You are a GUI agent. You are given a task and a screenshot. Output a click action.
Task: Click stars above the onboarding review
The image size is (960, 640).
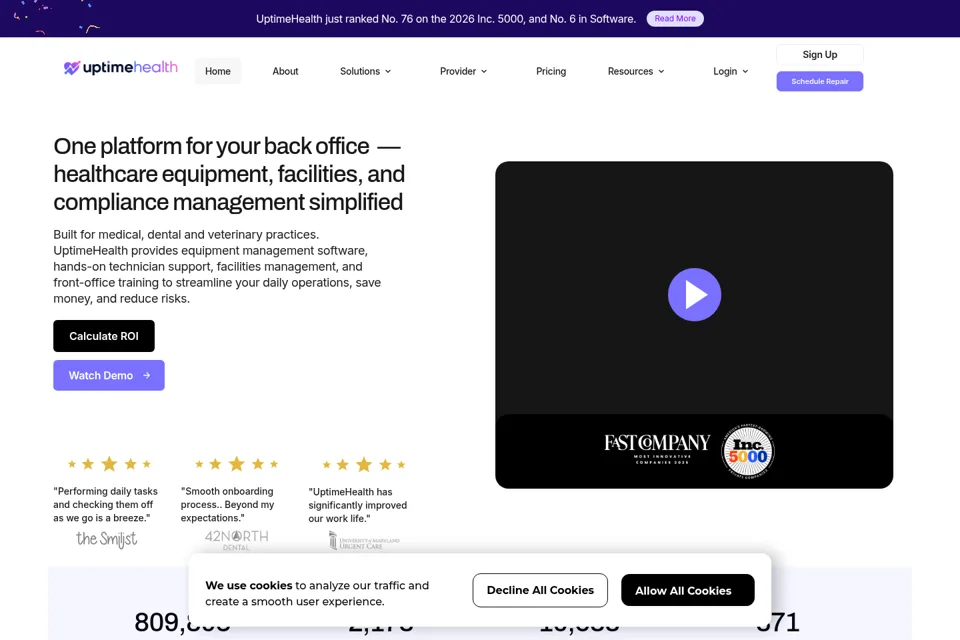[236, 464]
